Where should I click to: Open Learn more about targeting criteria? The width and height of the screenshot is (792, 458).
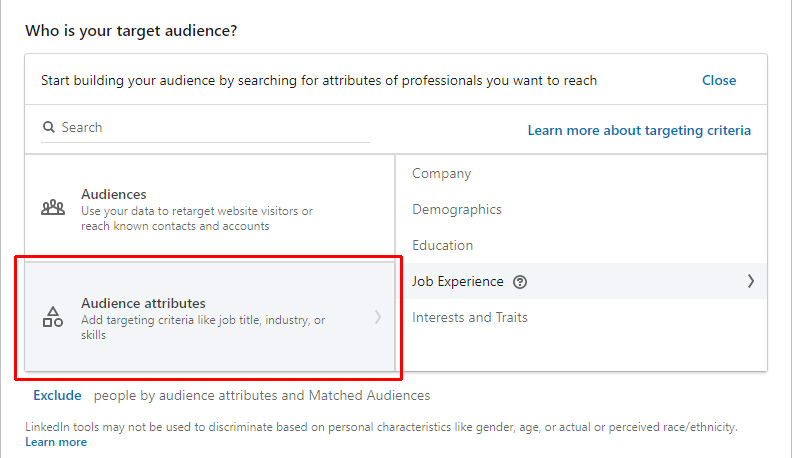pyautogui.click(x=639, y=130)
